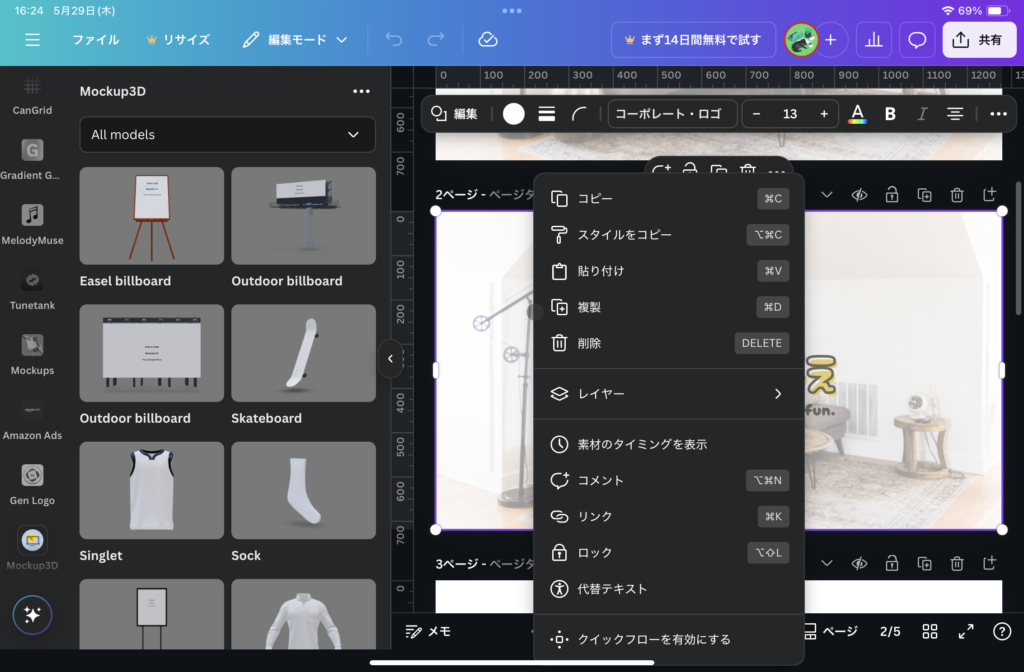Choose スタイルをコピー from context menu

pyautogui.click(x=669, y=234)
